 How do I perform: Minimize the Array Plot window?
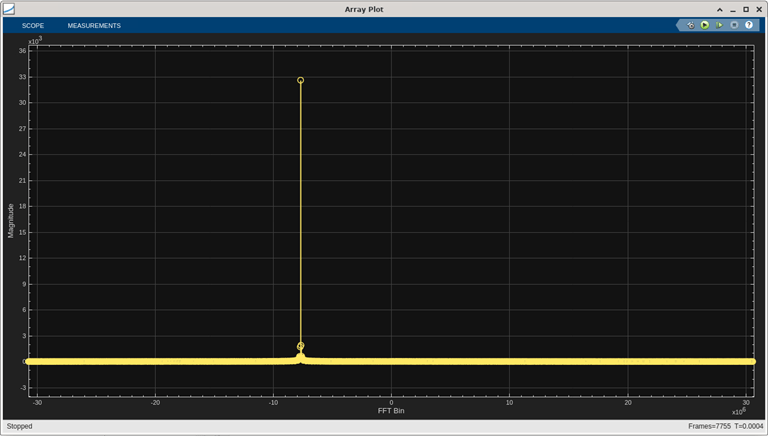(x=733, y=9)
